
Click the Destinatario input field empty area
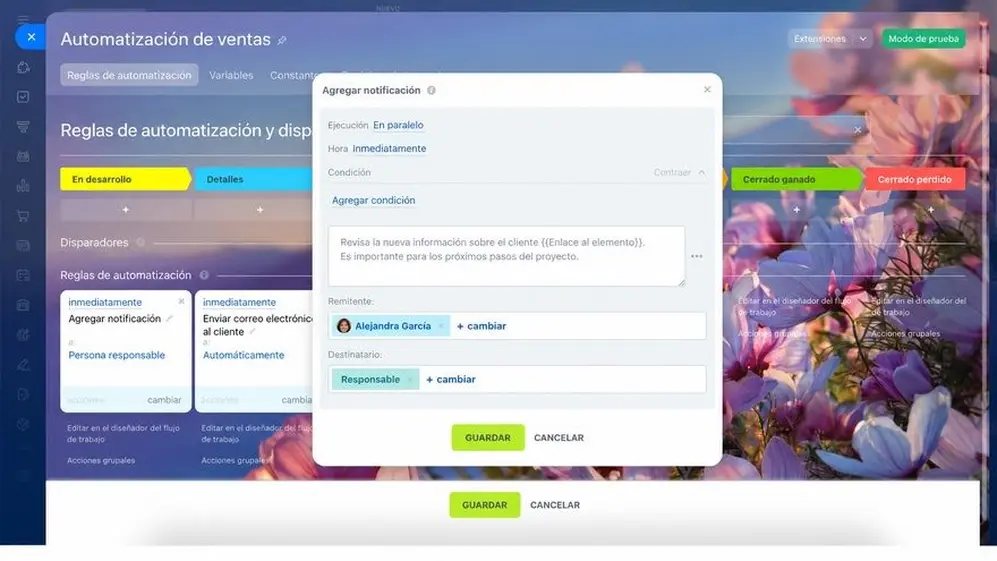coord(591,379)
